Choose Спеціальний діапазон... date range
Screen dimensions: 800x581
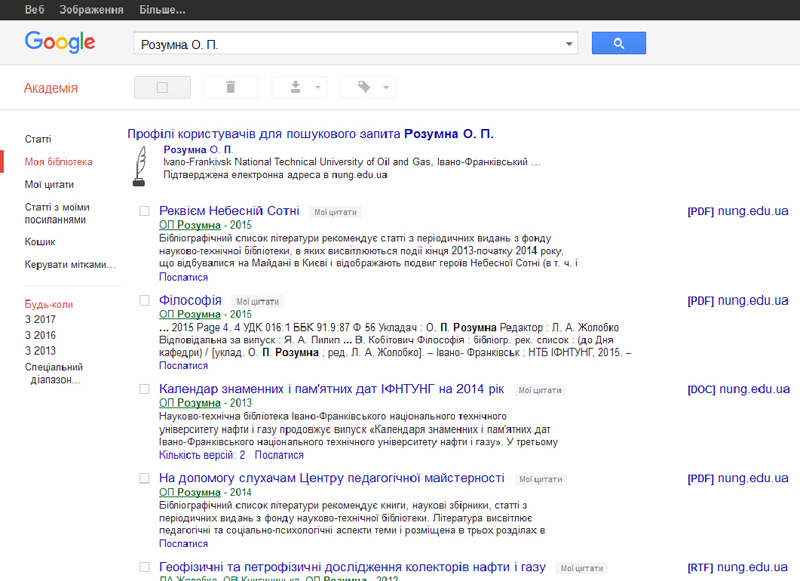tap(54, 373)
